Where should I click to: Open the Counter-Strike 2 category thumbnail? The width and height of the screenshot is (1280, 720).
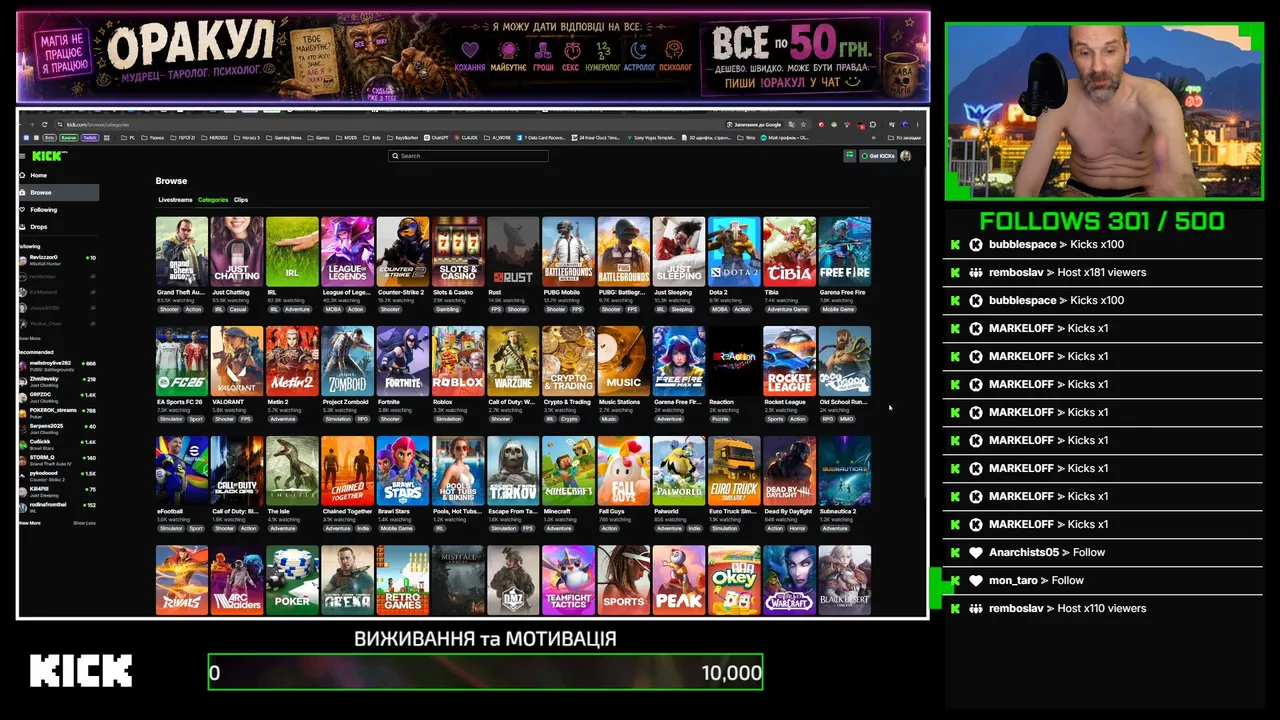coord(403,251)
